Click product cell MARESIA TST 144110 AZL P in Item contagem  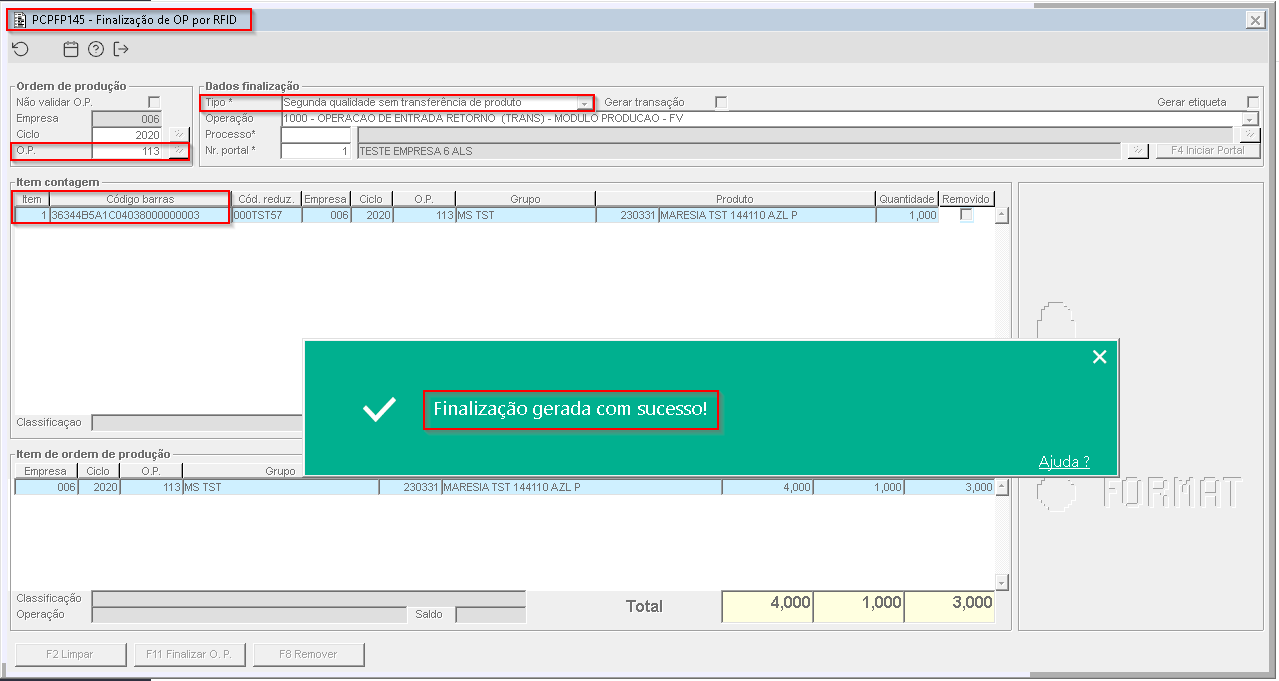point(767,215)
